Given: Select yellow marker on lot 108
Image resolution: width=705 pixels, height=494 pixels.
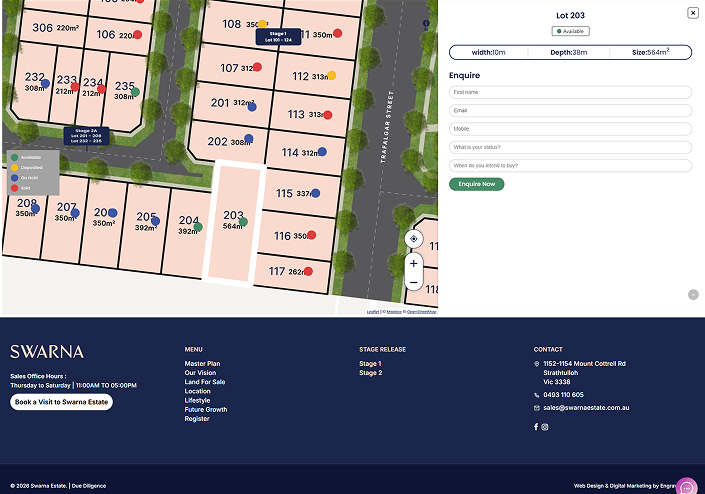Looking at the screenshot, I should coord(262,23).
